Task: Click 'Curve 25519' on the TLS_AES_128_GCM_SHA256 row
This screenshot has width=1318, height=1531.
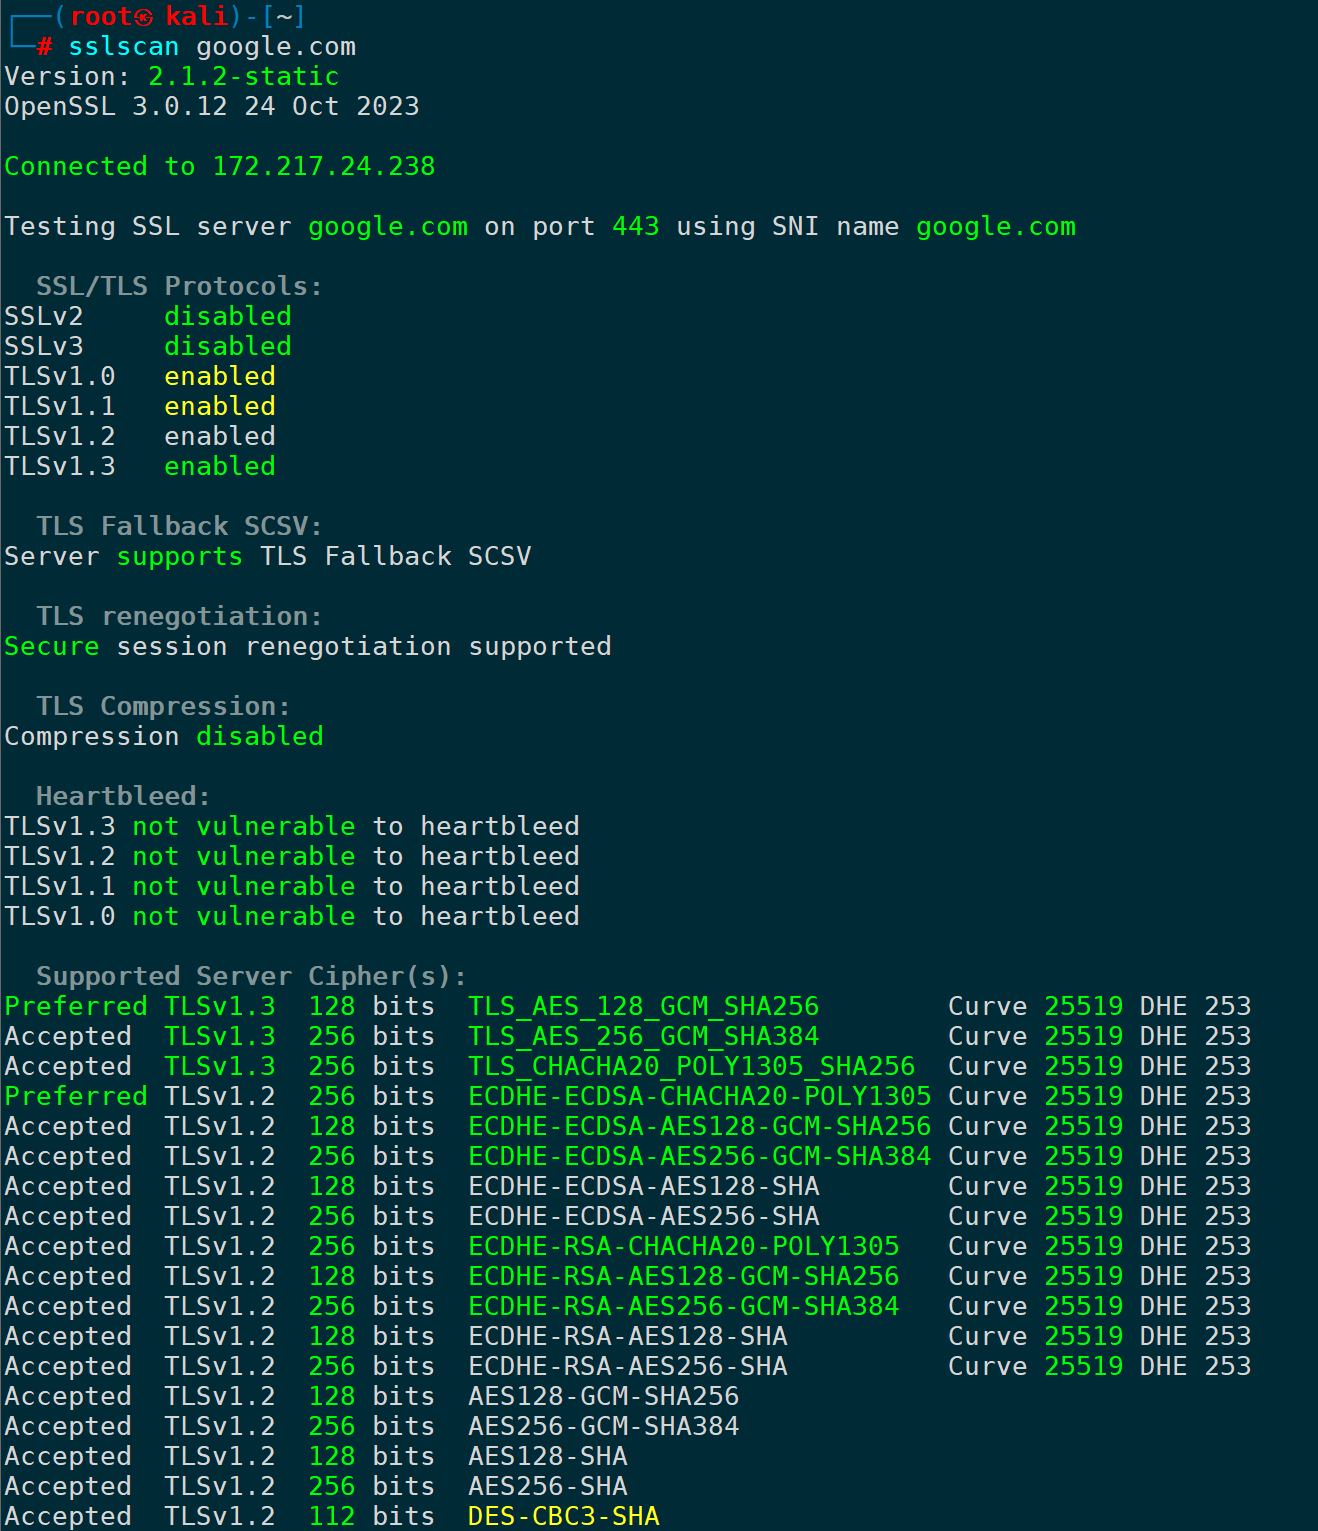Action: pyautogui.click(x=1036, y=1007)
